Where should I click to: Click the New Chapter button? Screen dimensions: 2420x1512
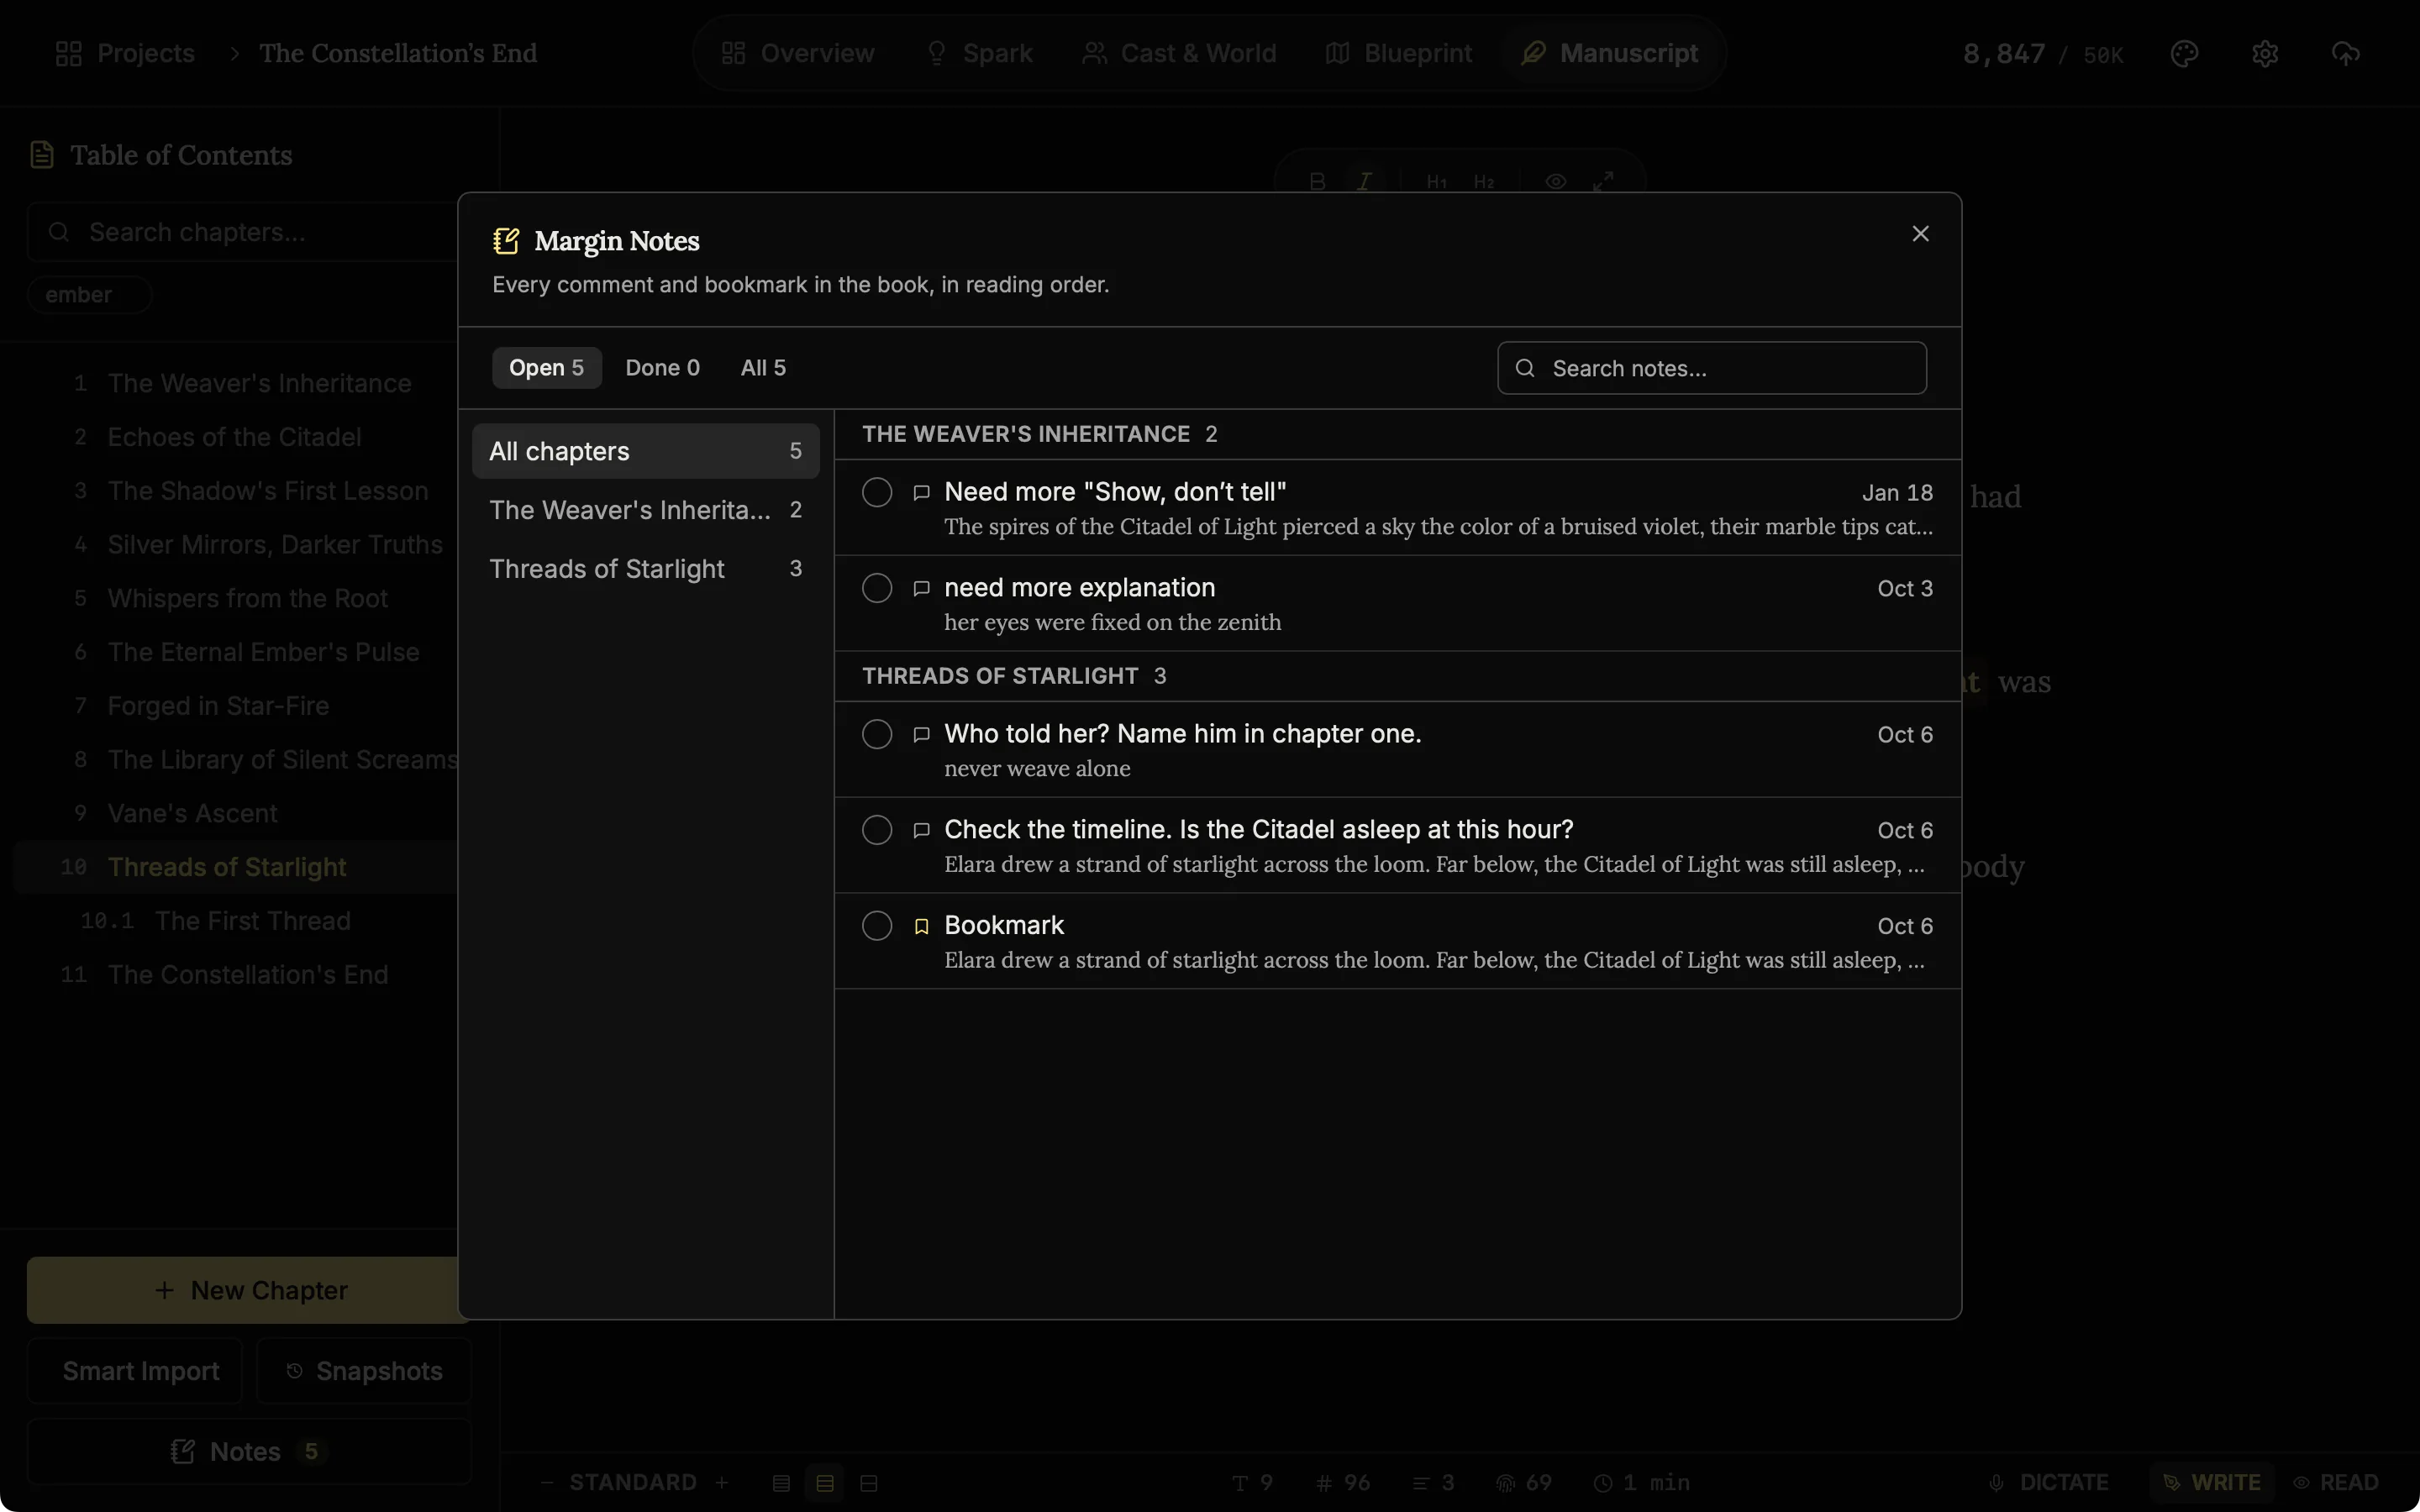[250, 1290]
